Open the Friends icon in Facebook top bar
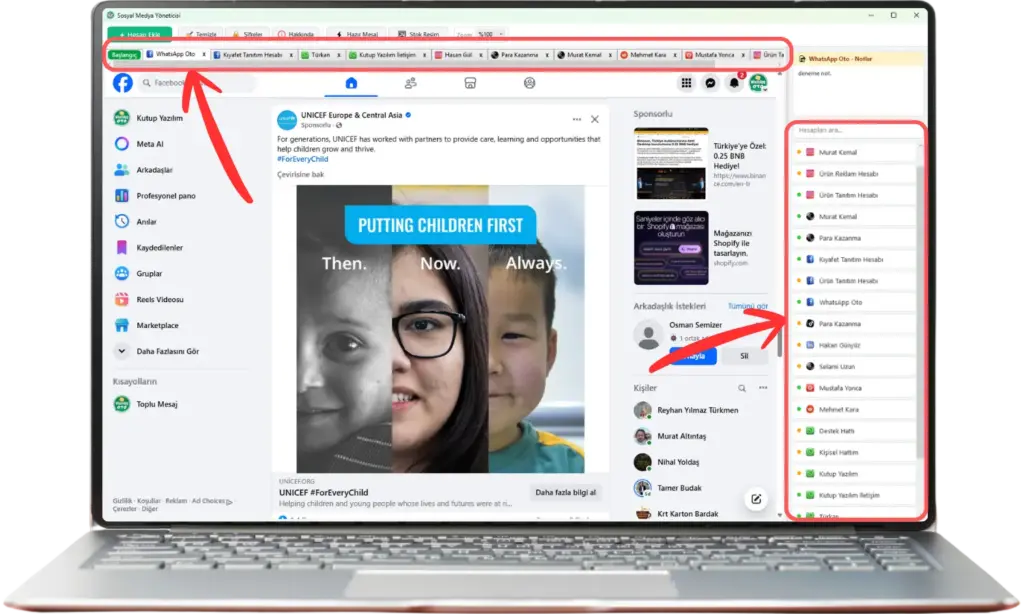The width and height of the screenshot is (1024, 614). pyautogui.click(x=410, y=83)
